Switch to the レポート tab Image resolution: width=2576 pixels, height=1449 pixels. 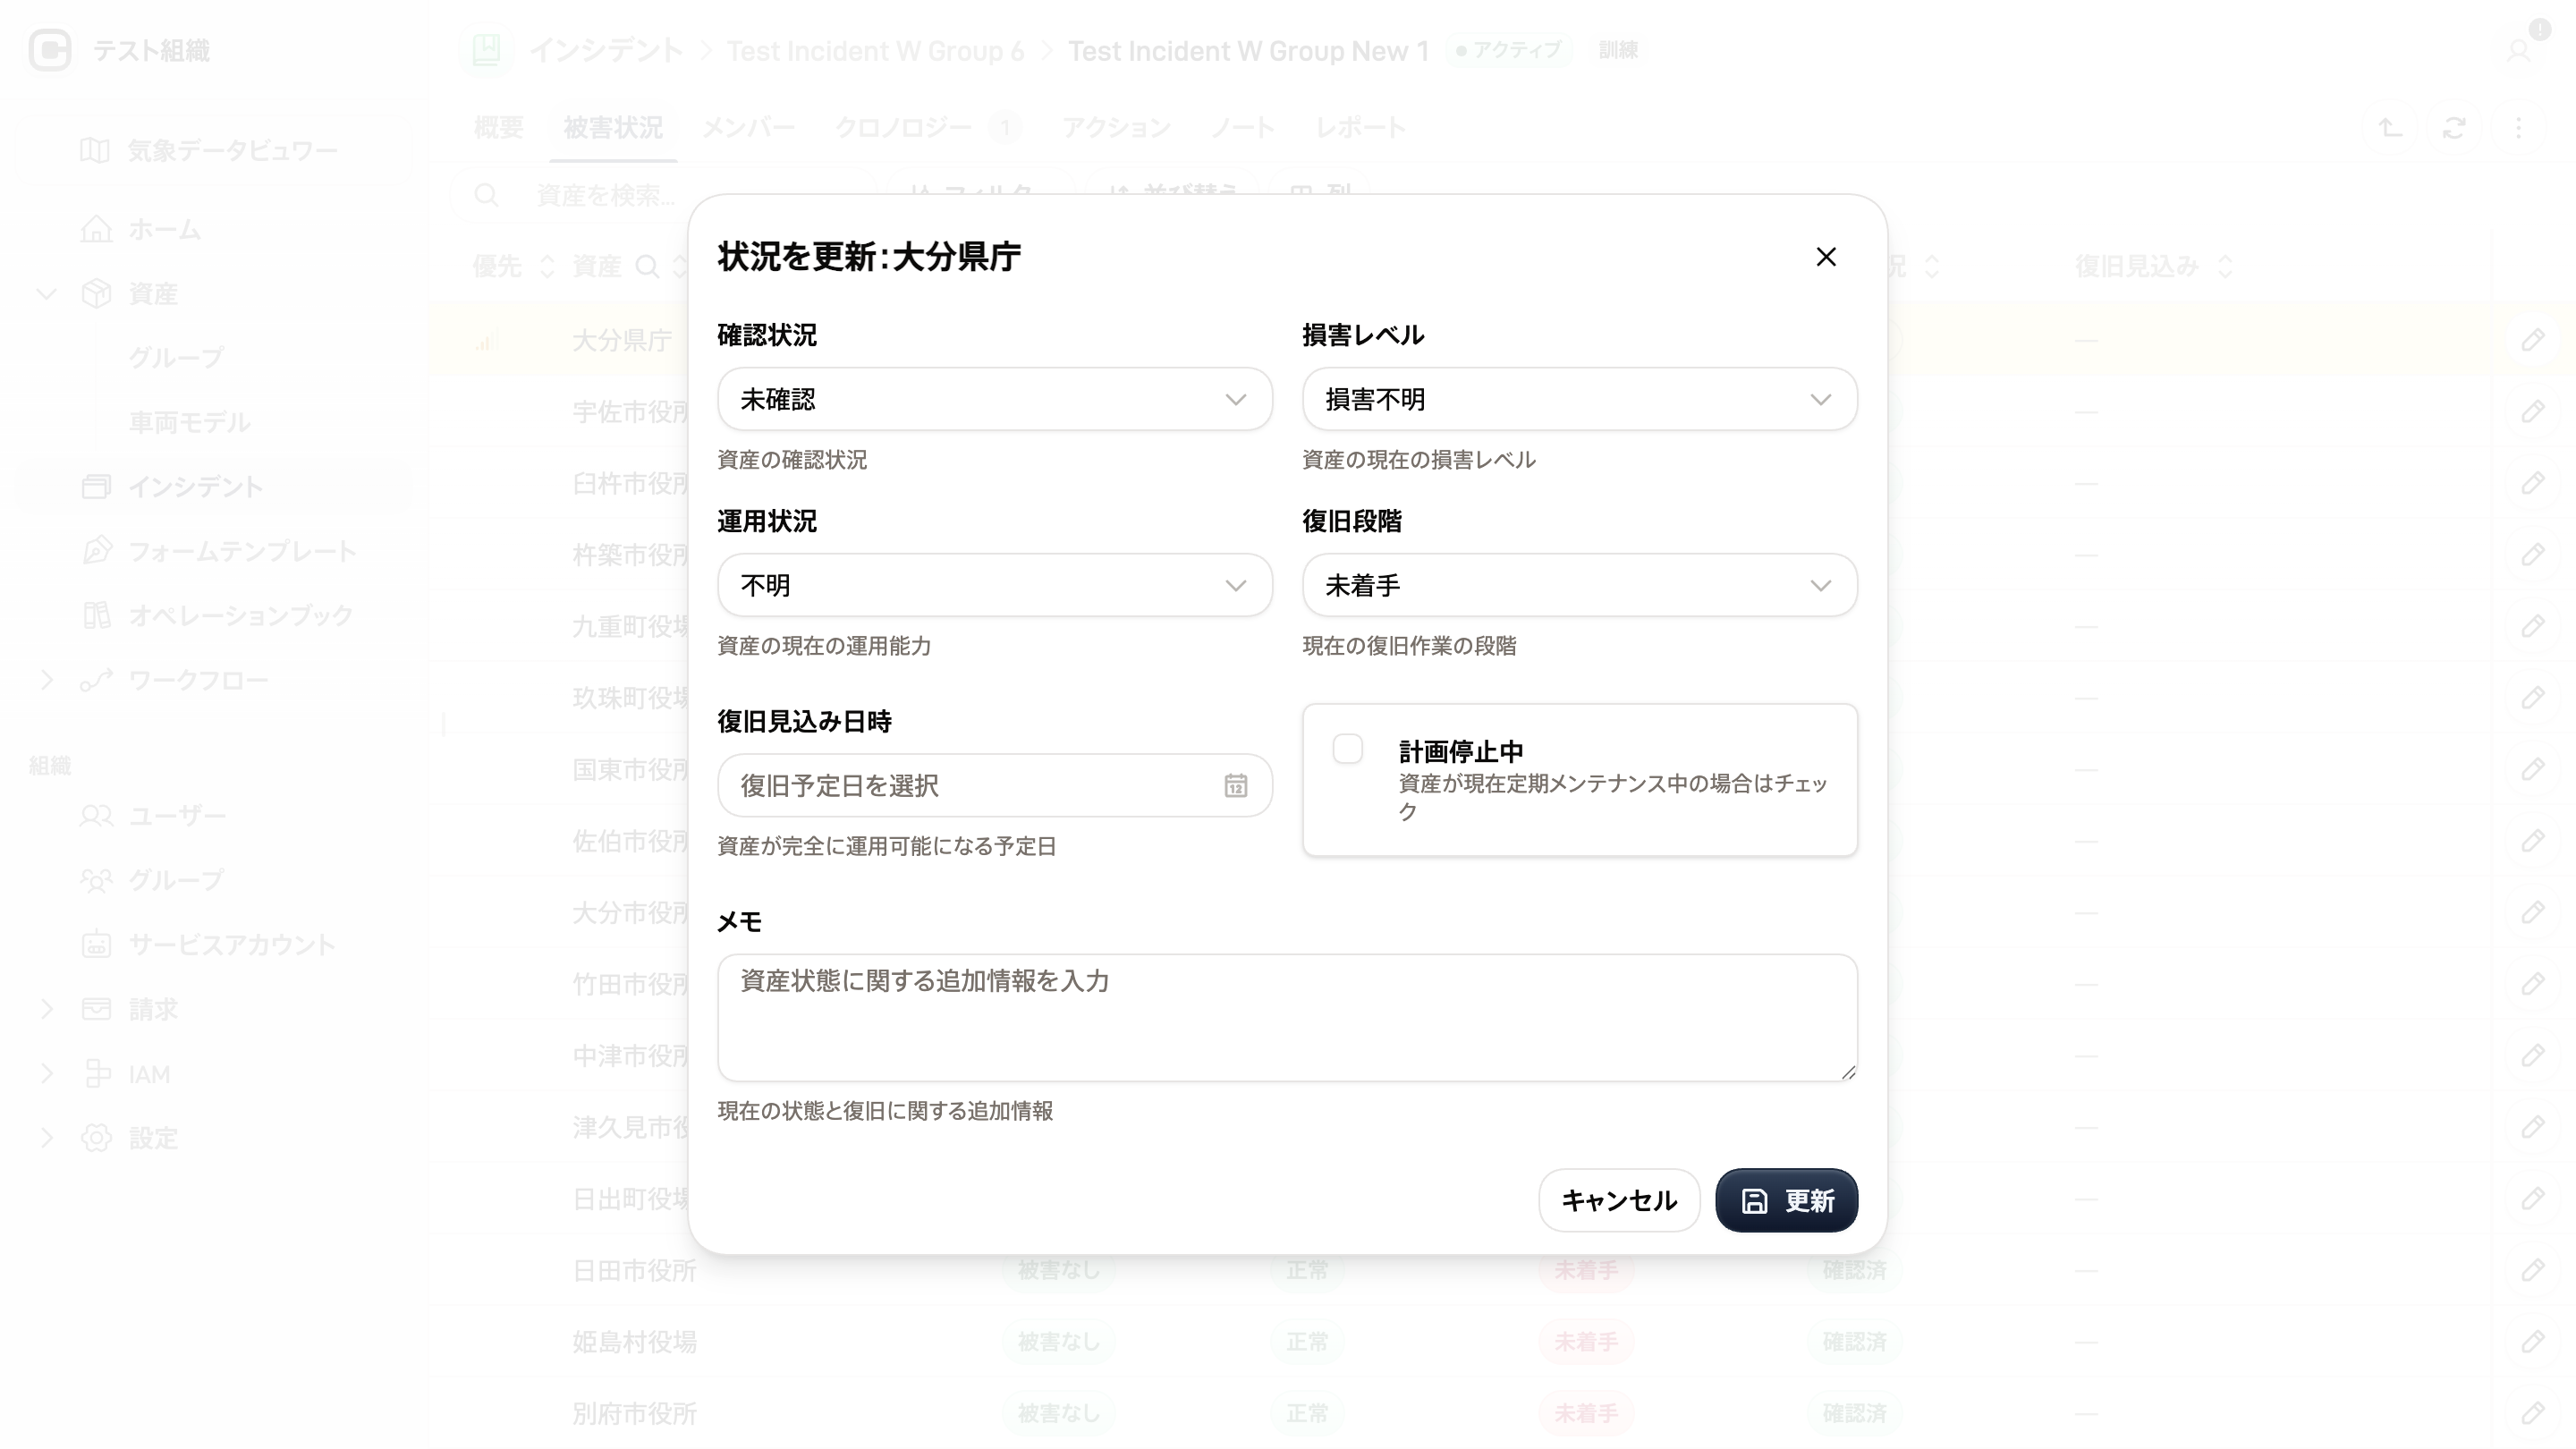click(x=1361, y=128)
